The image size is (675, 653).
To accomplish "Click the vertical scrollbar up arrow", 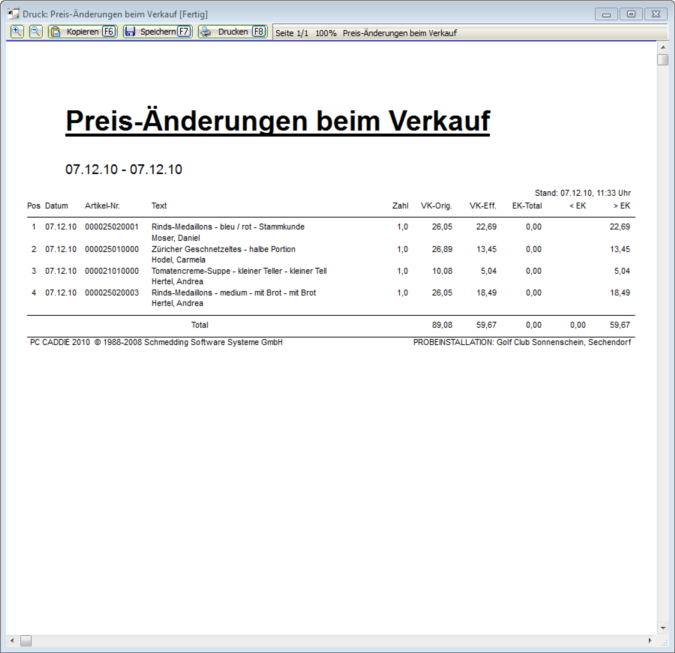I will click(x=663, y=47).
